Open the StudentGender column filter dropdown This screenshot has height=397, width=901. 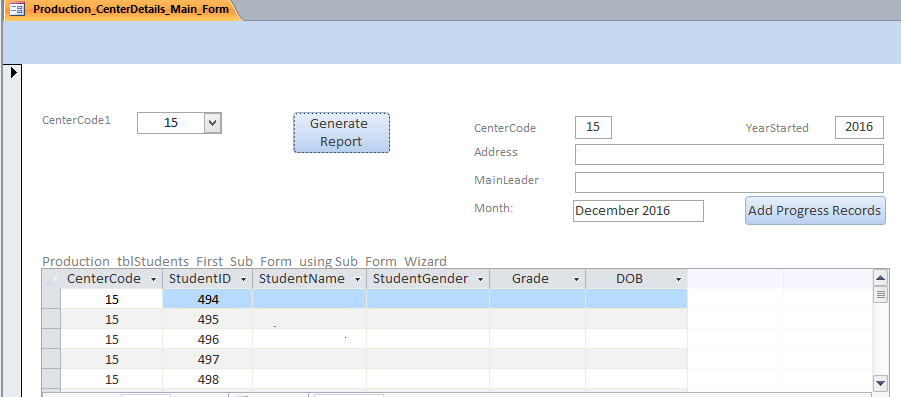point(481,279)
